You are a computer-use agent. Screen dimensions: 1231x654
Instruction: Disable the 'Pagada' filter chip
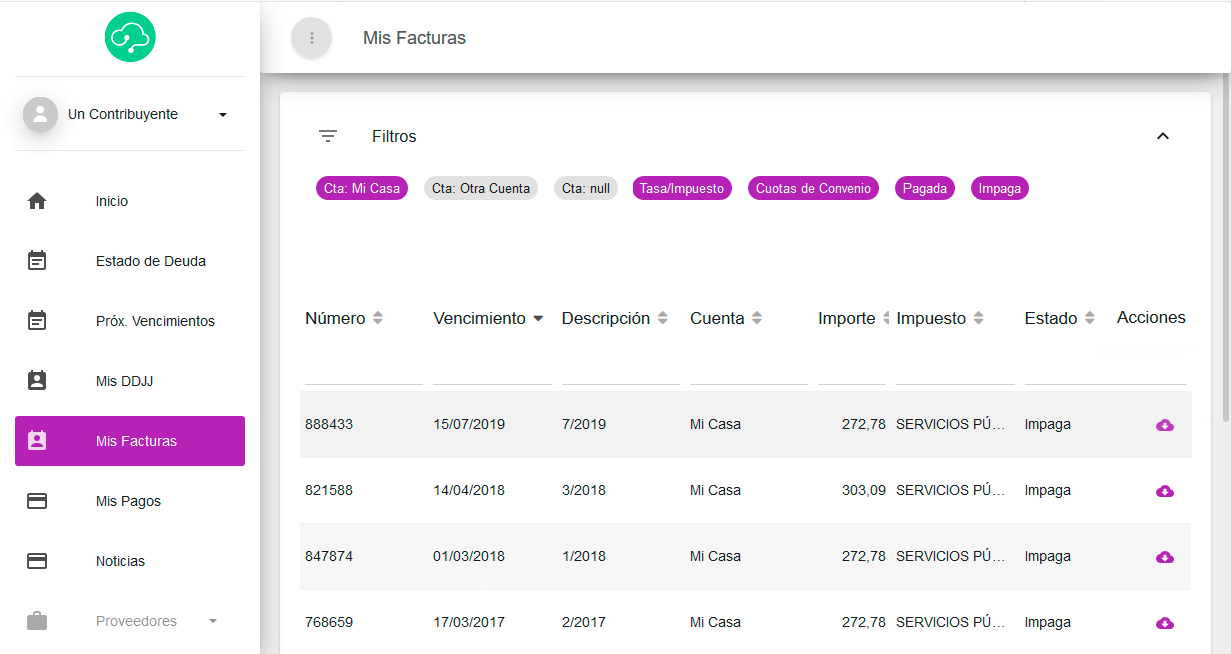[925, 188]
